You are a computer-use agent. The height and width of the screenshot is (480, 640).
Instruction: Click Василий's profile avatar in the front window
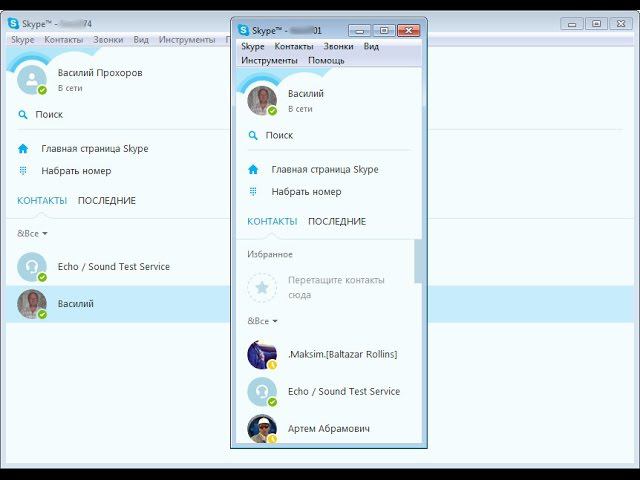(262, 101)
